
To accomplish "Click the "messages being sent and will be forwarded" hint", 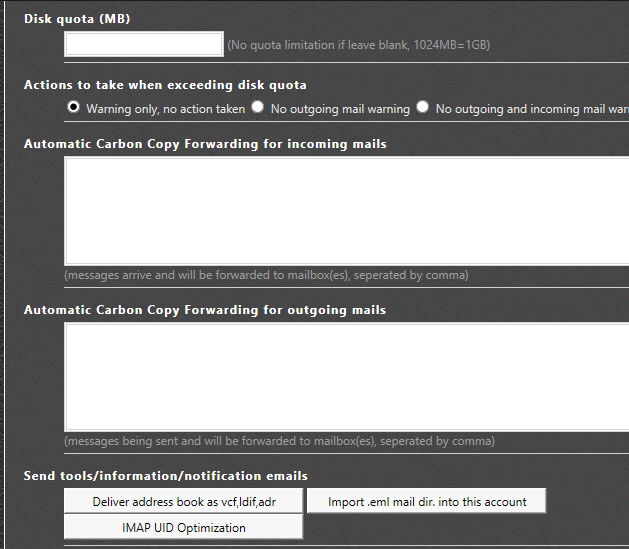I will click(279, 441).
